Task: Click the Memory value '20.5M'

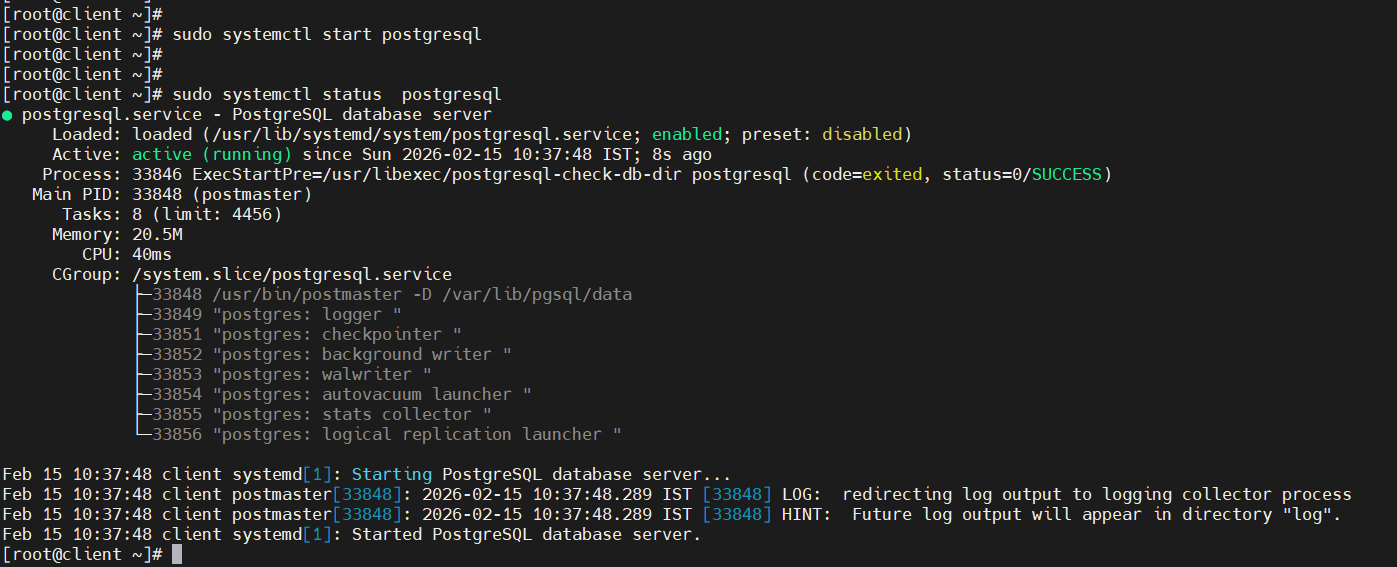Action: point(157,234)
